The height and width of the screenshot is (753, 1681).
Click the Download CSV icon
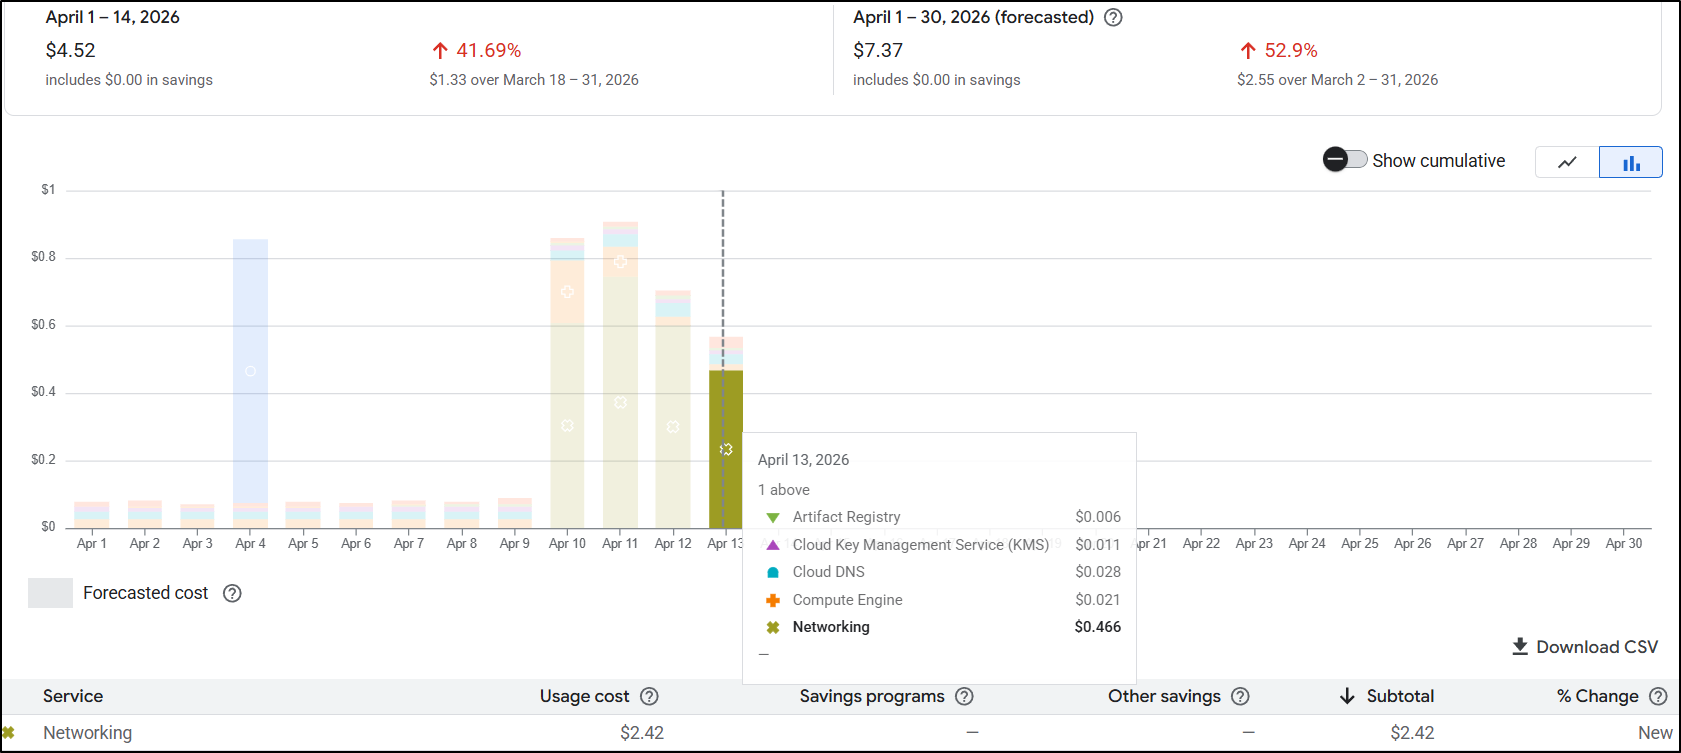(1520, 647)
